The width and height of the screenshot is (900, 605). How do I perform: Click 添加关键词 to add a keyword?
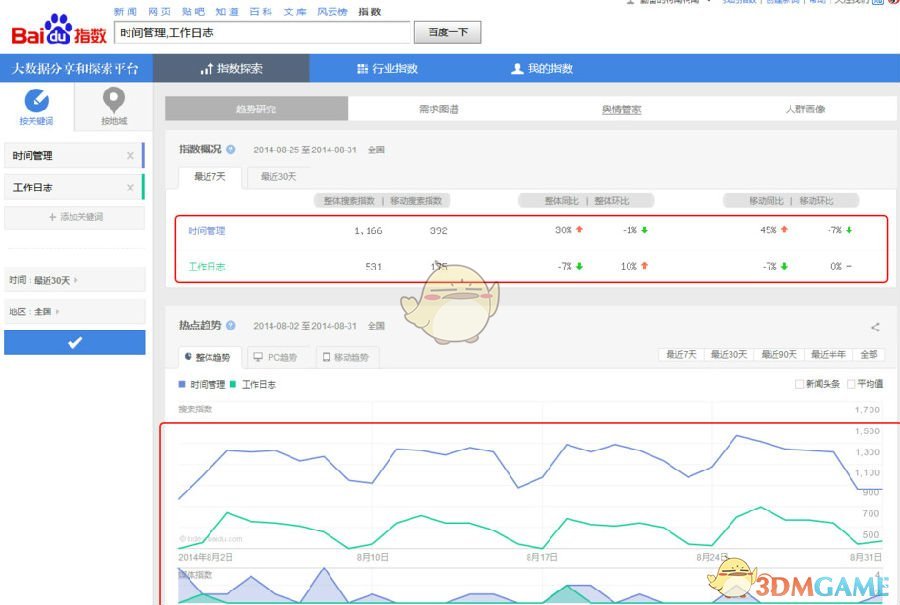pos(74,217)
